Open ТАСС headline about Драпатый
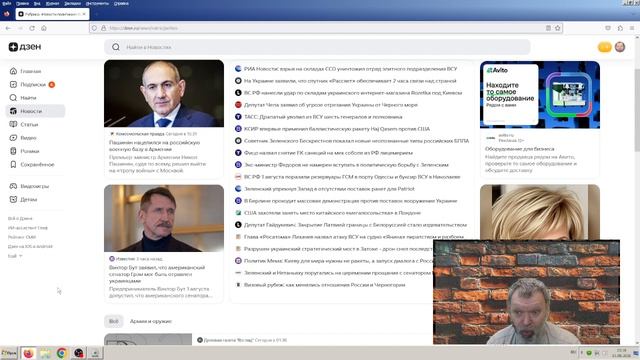640x360 pixels. [323, 117]
